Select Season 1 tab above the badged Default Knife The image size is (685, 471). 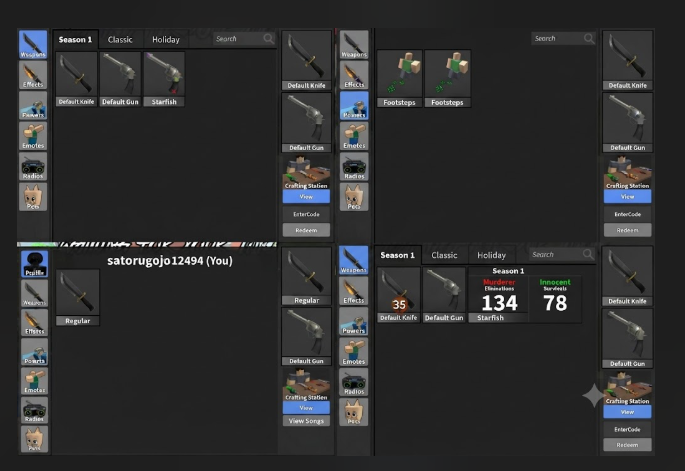[x=397, y=255]
